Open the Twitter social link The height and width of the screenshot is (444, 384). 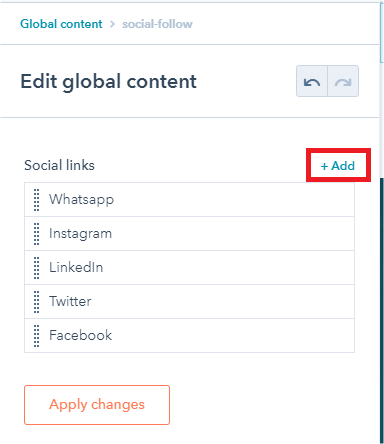pos(189,301)
